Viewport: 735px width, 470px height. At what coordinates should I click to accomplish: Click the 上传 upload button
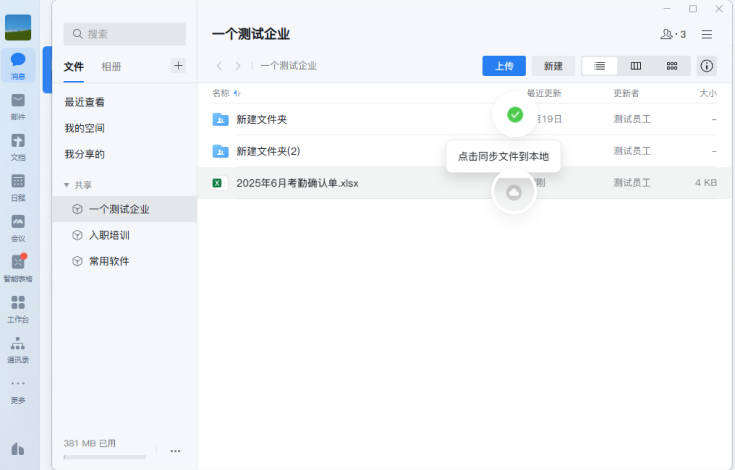point(504,66)
